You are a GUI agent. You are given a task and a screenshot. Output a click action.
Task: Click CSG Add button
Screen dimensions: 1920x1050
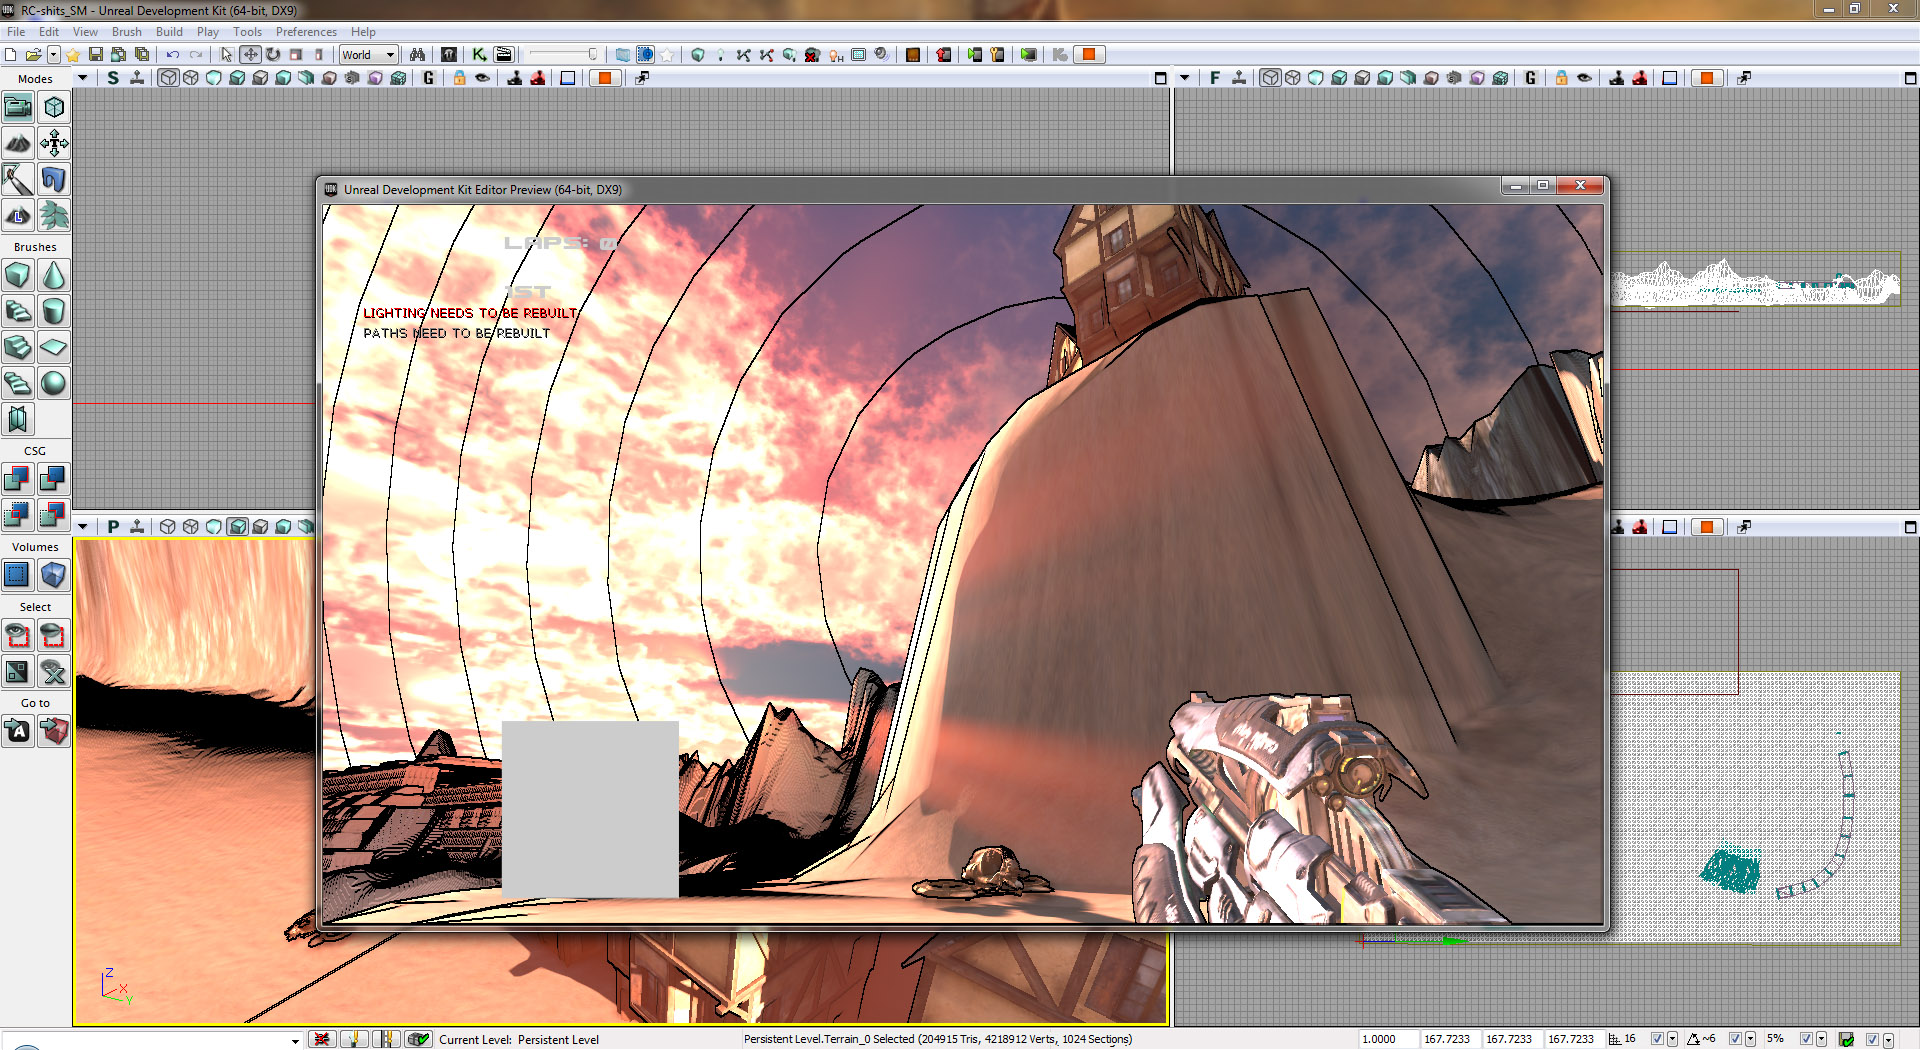[x=18, y=479]
